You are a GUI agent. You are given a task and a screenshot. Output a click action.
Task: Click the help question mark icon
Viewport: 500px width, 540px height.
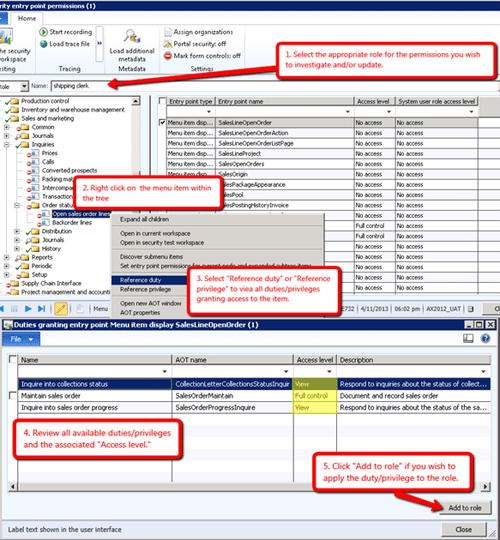coord(485,339)
